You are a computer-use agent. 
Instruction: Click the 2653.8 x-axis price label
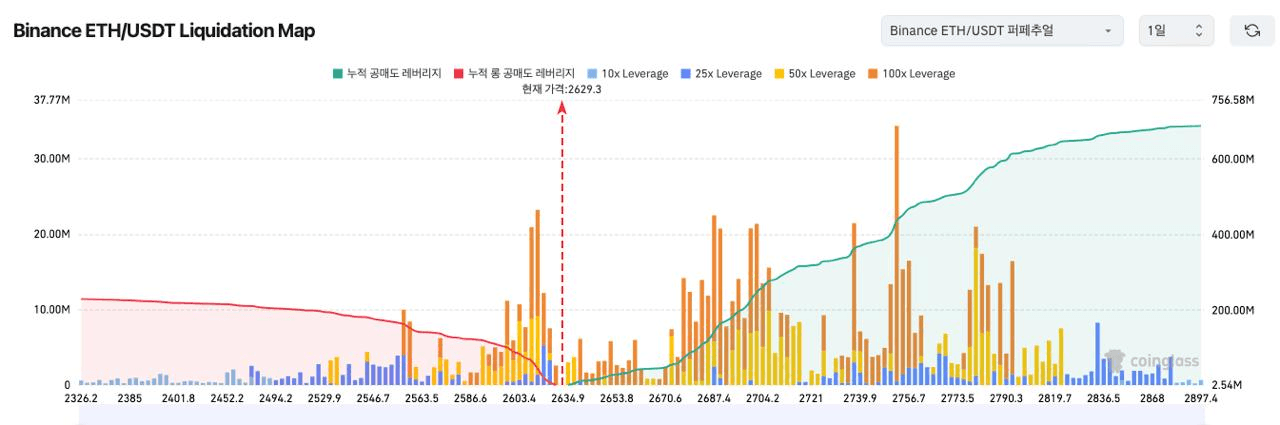coord(616,398)
